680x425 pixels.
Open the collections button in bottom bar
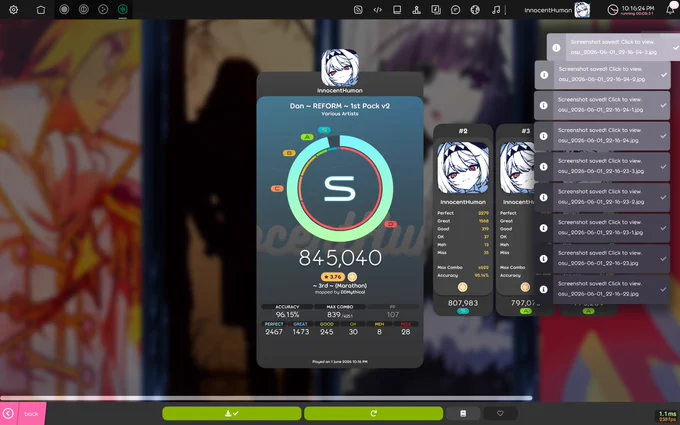(x=463, y=413)
